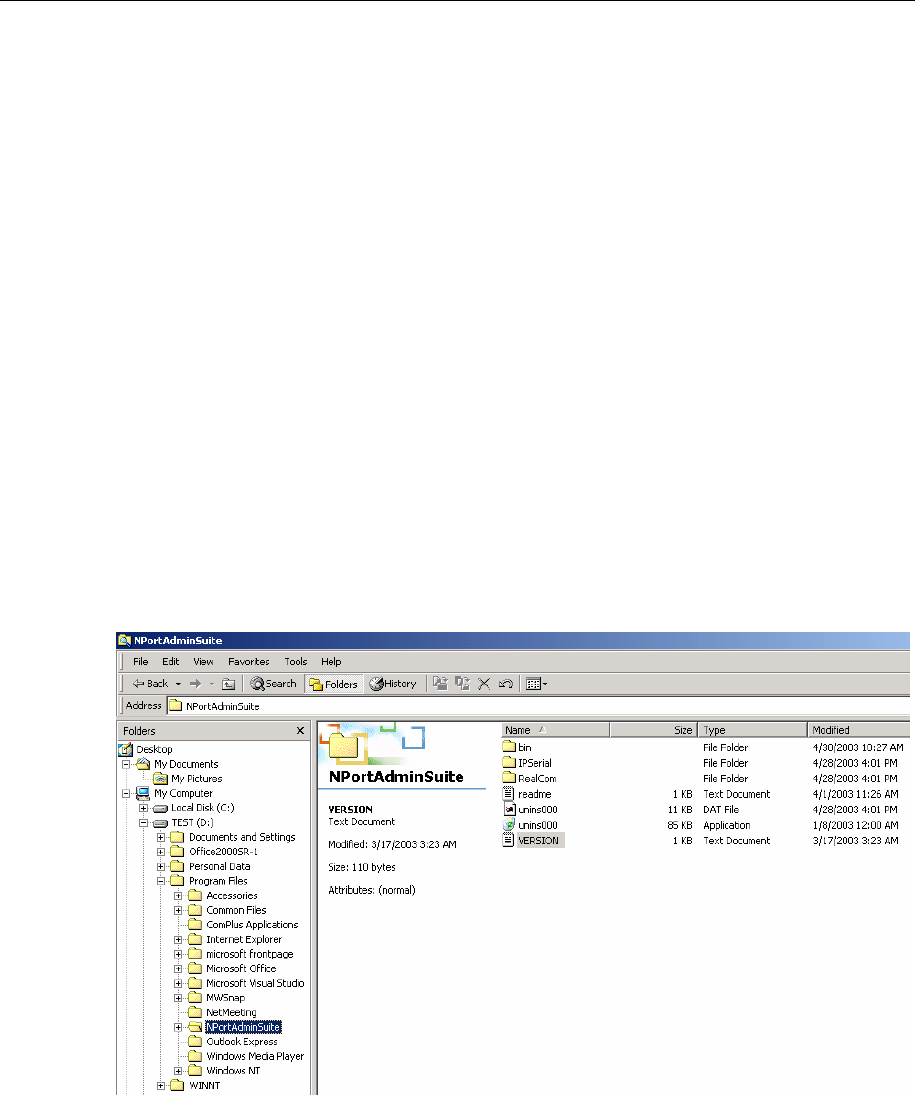Open the Tools menu

295,661
